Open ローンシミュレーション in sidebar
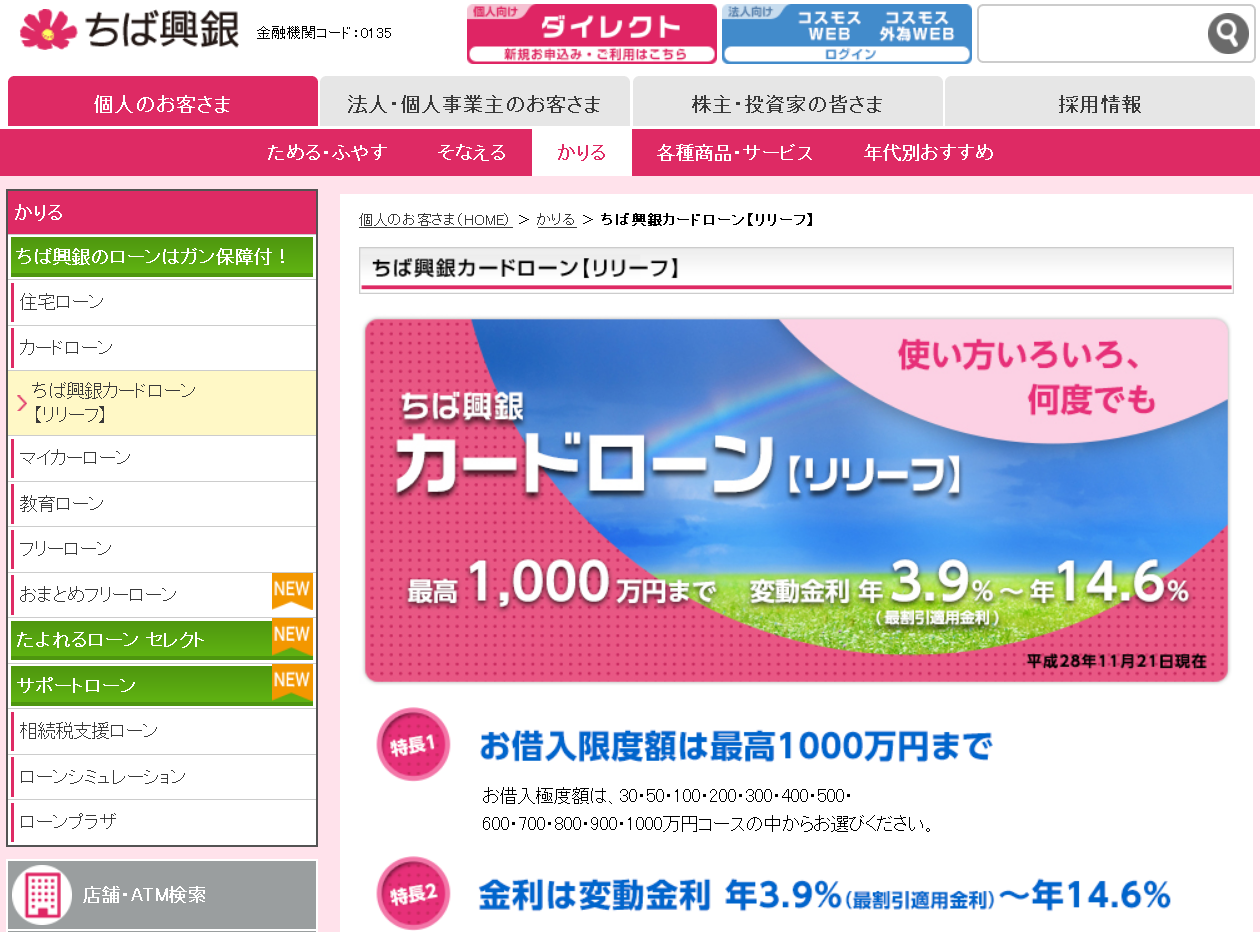Screen dimensions: 1260x932 click(162, 777)
